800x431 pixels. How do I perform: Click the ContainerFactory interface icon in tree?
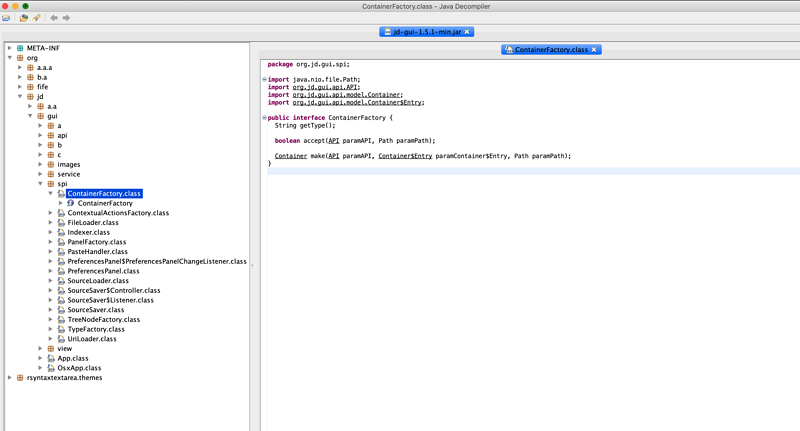coord(71,203)
